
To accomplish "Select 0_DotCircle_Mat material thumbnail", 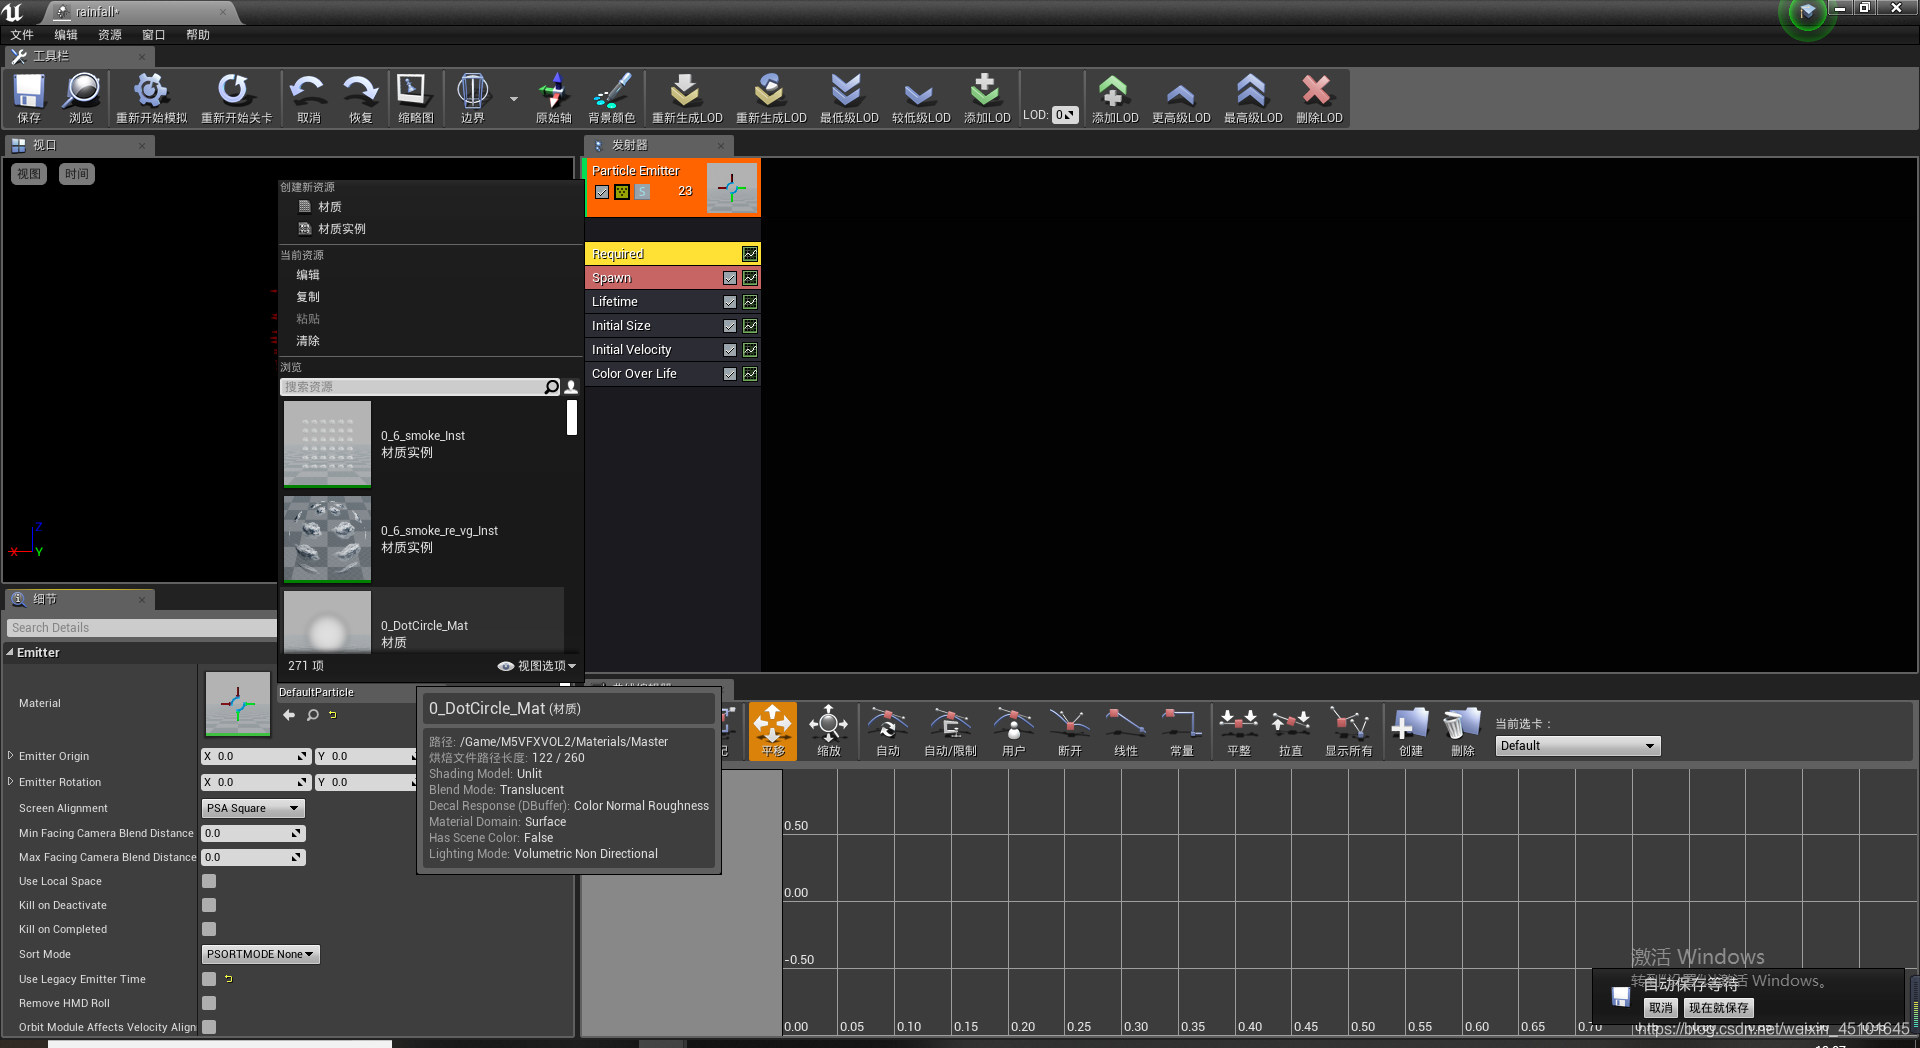I will pos(327,622).
